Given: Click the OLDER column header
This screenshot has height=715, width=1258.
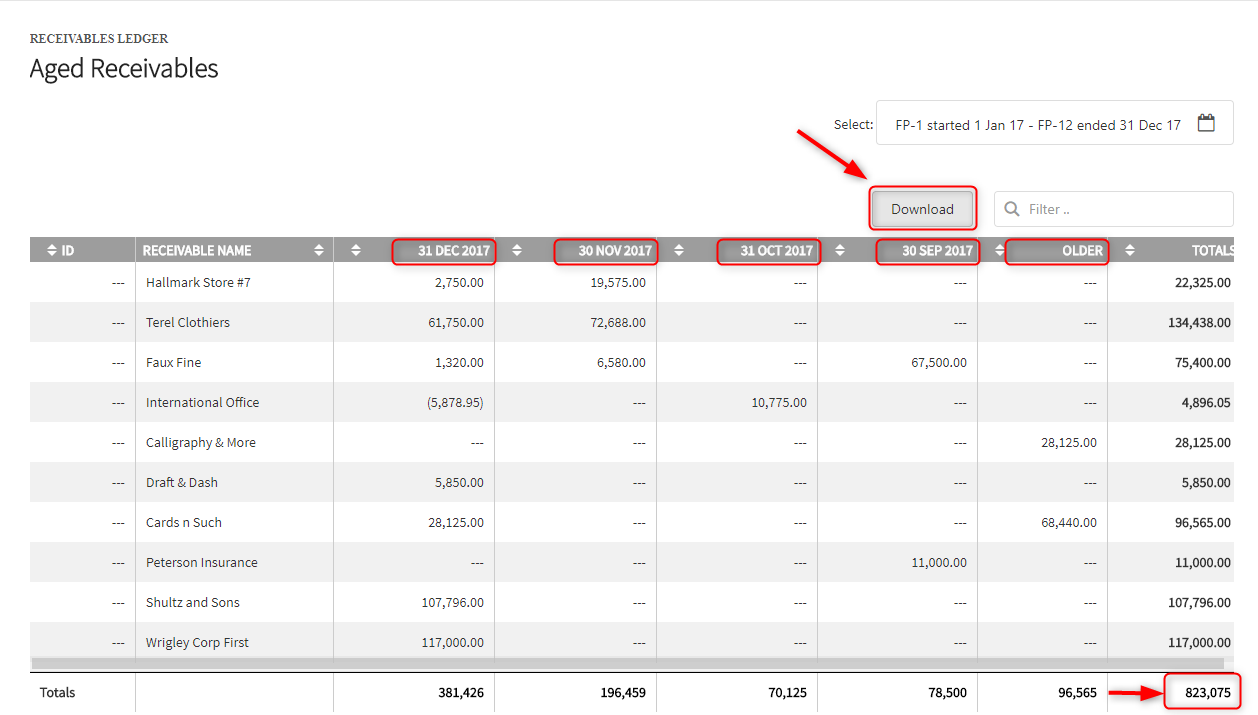Looking at the screenshot, I should click(1082, 250).
